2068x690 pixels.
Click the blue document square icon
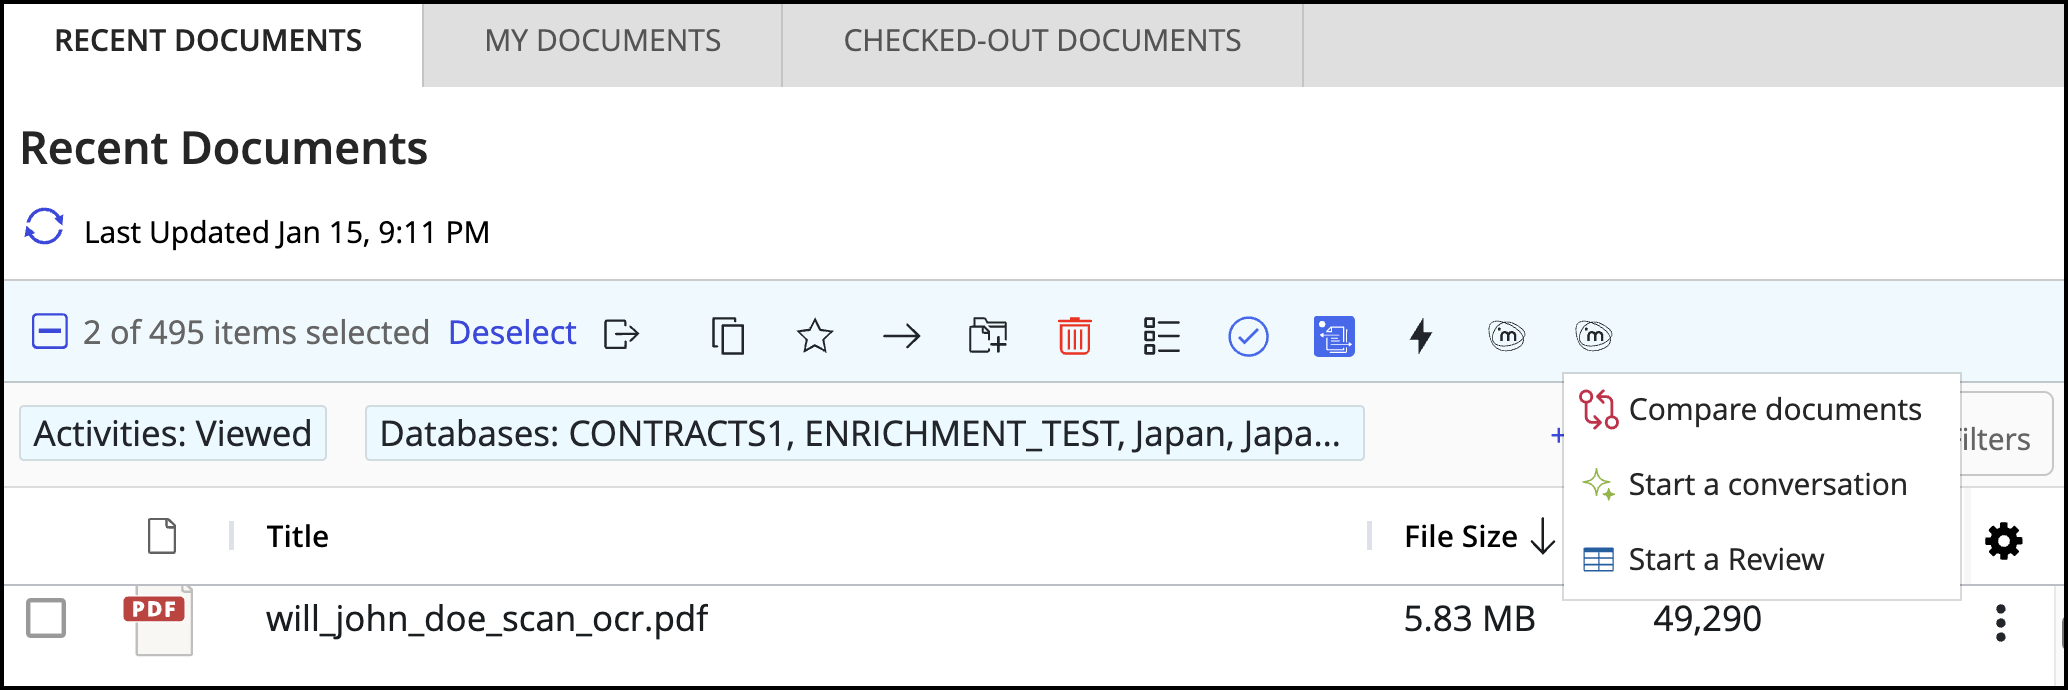(1334, 336)
